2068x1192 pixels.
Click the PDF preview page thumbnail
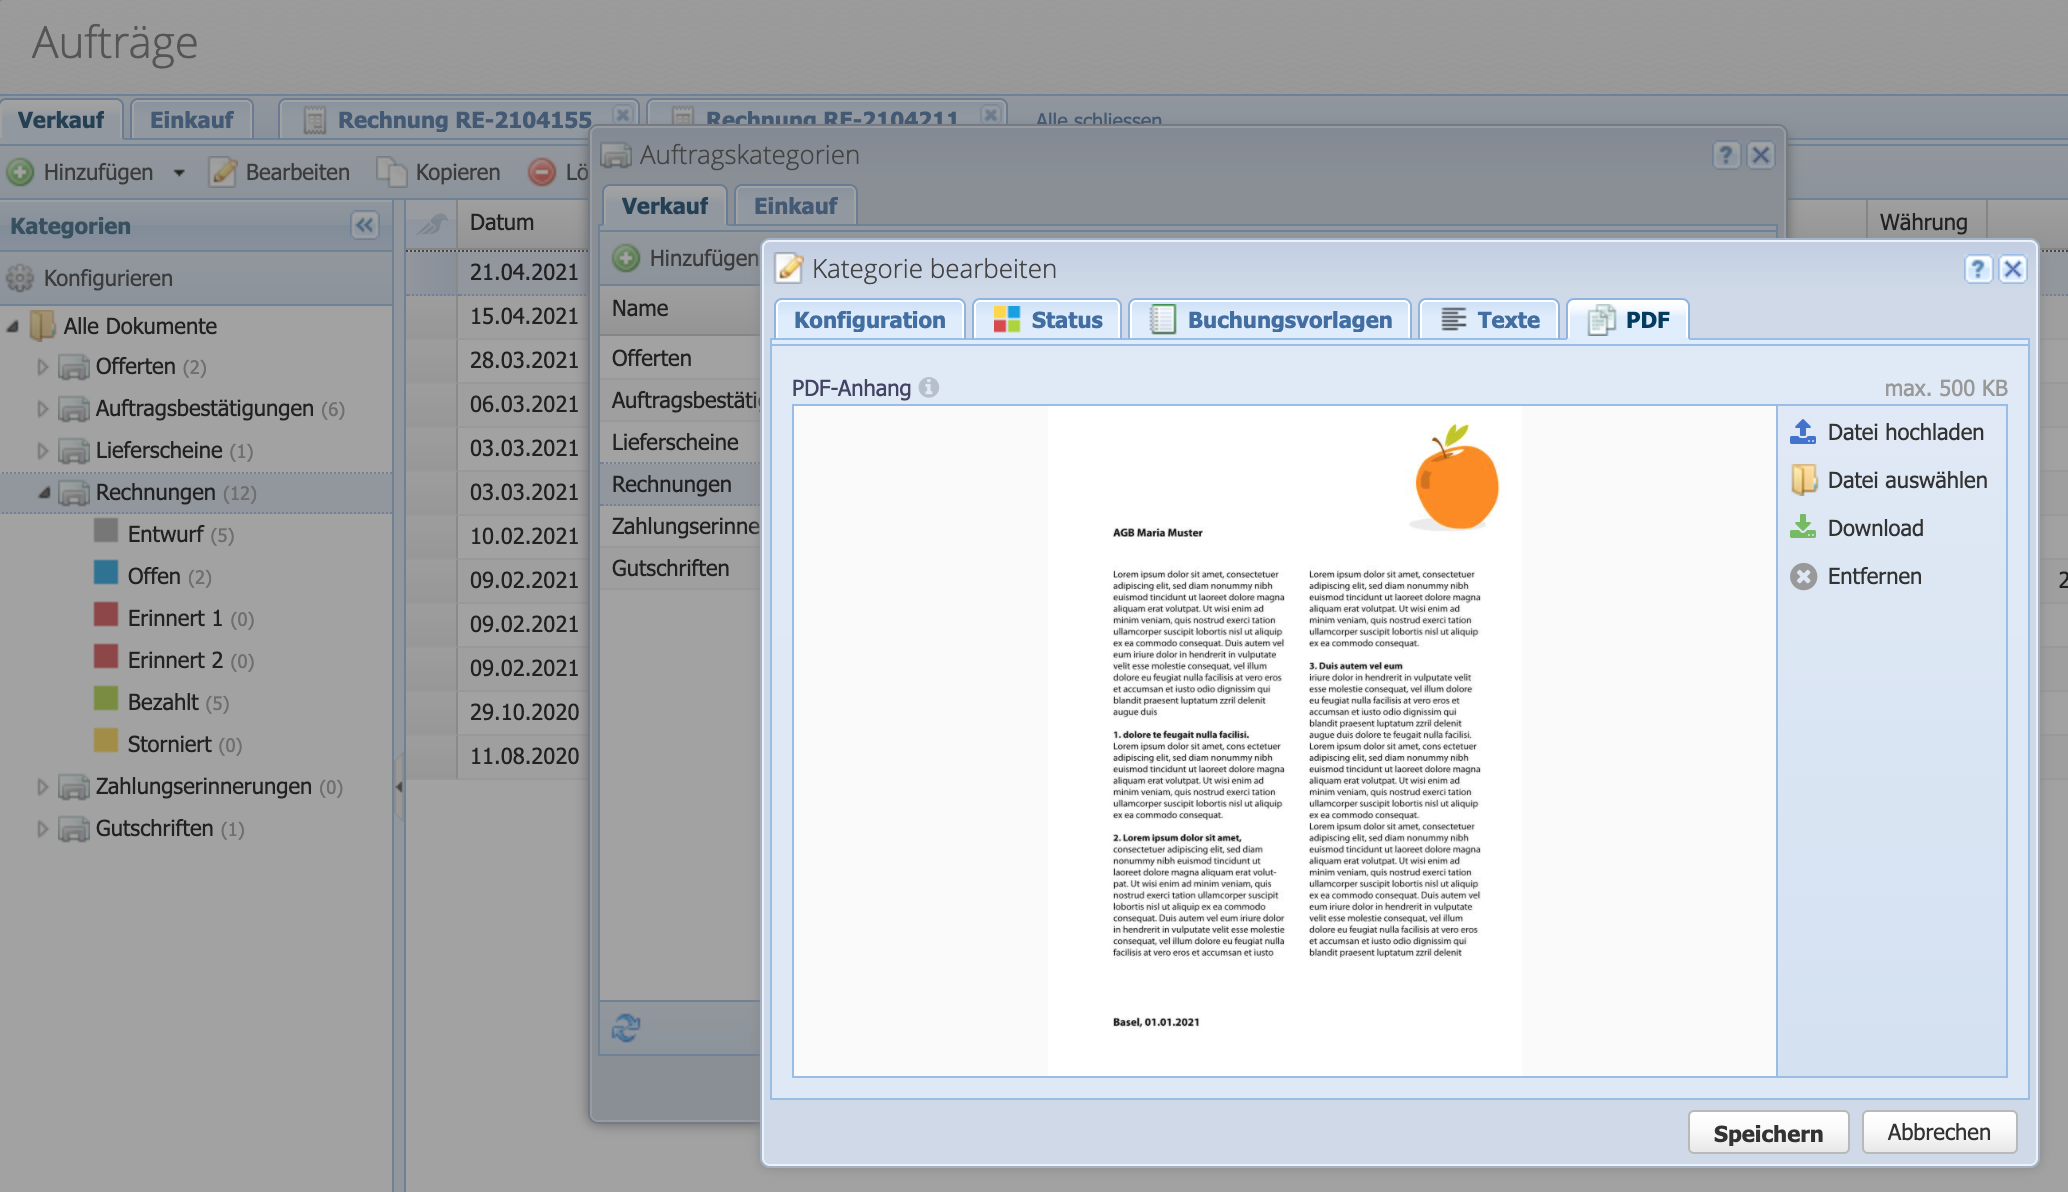click(1284, 740)
